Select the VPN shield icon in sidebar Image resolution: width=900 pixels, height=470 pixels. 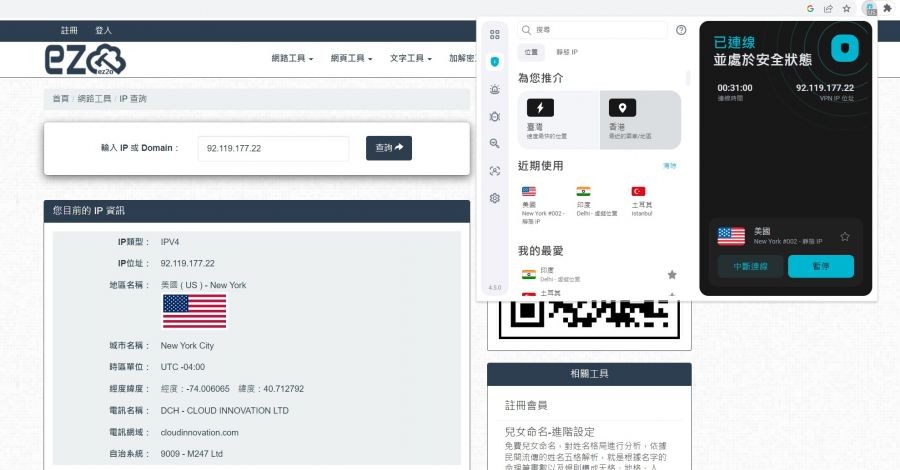coord(494,61)
